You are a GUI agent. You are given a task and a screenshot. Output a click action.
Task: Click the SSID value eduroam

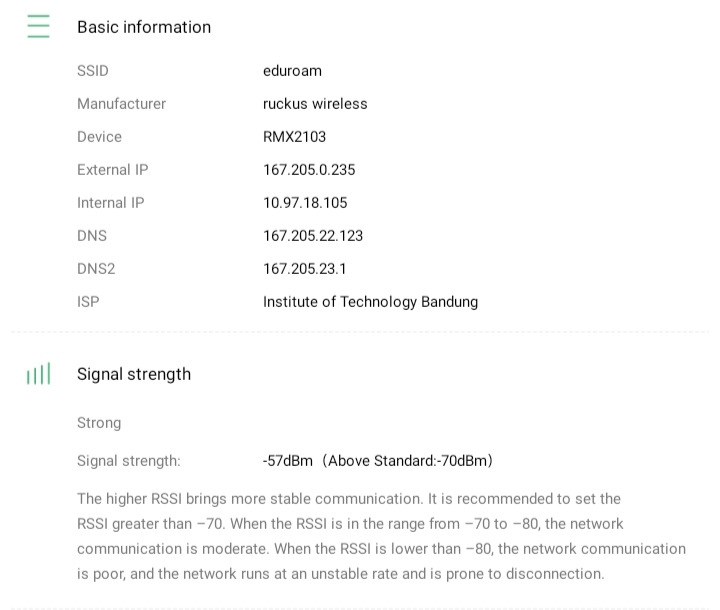point(292,71)
